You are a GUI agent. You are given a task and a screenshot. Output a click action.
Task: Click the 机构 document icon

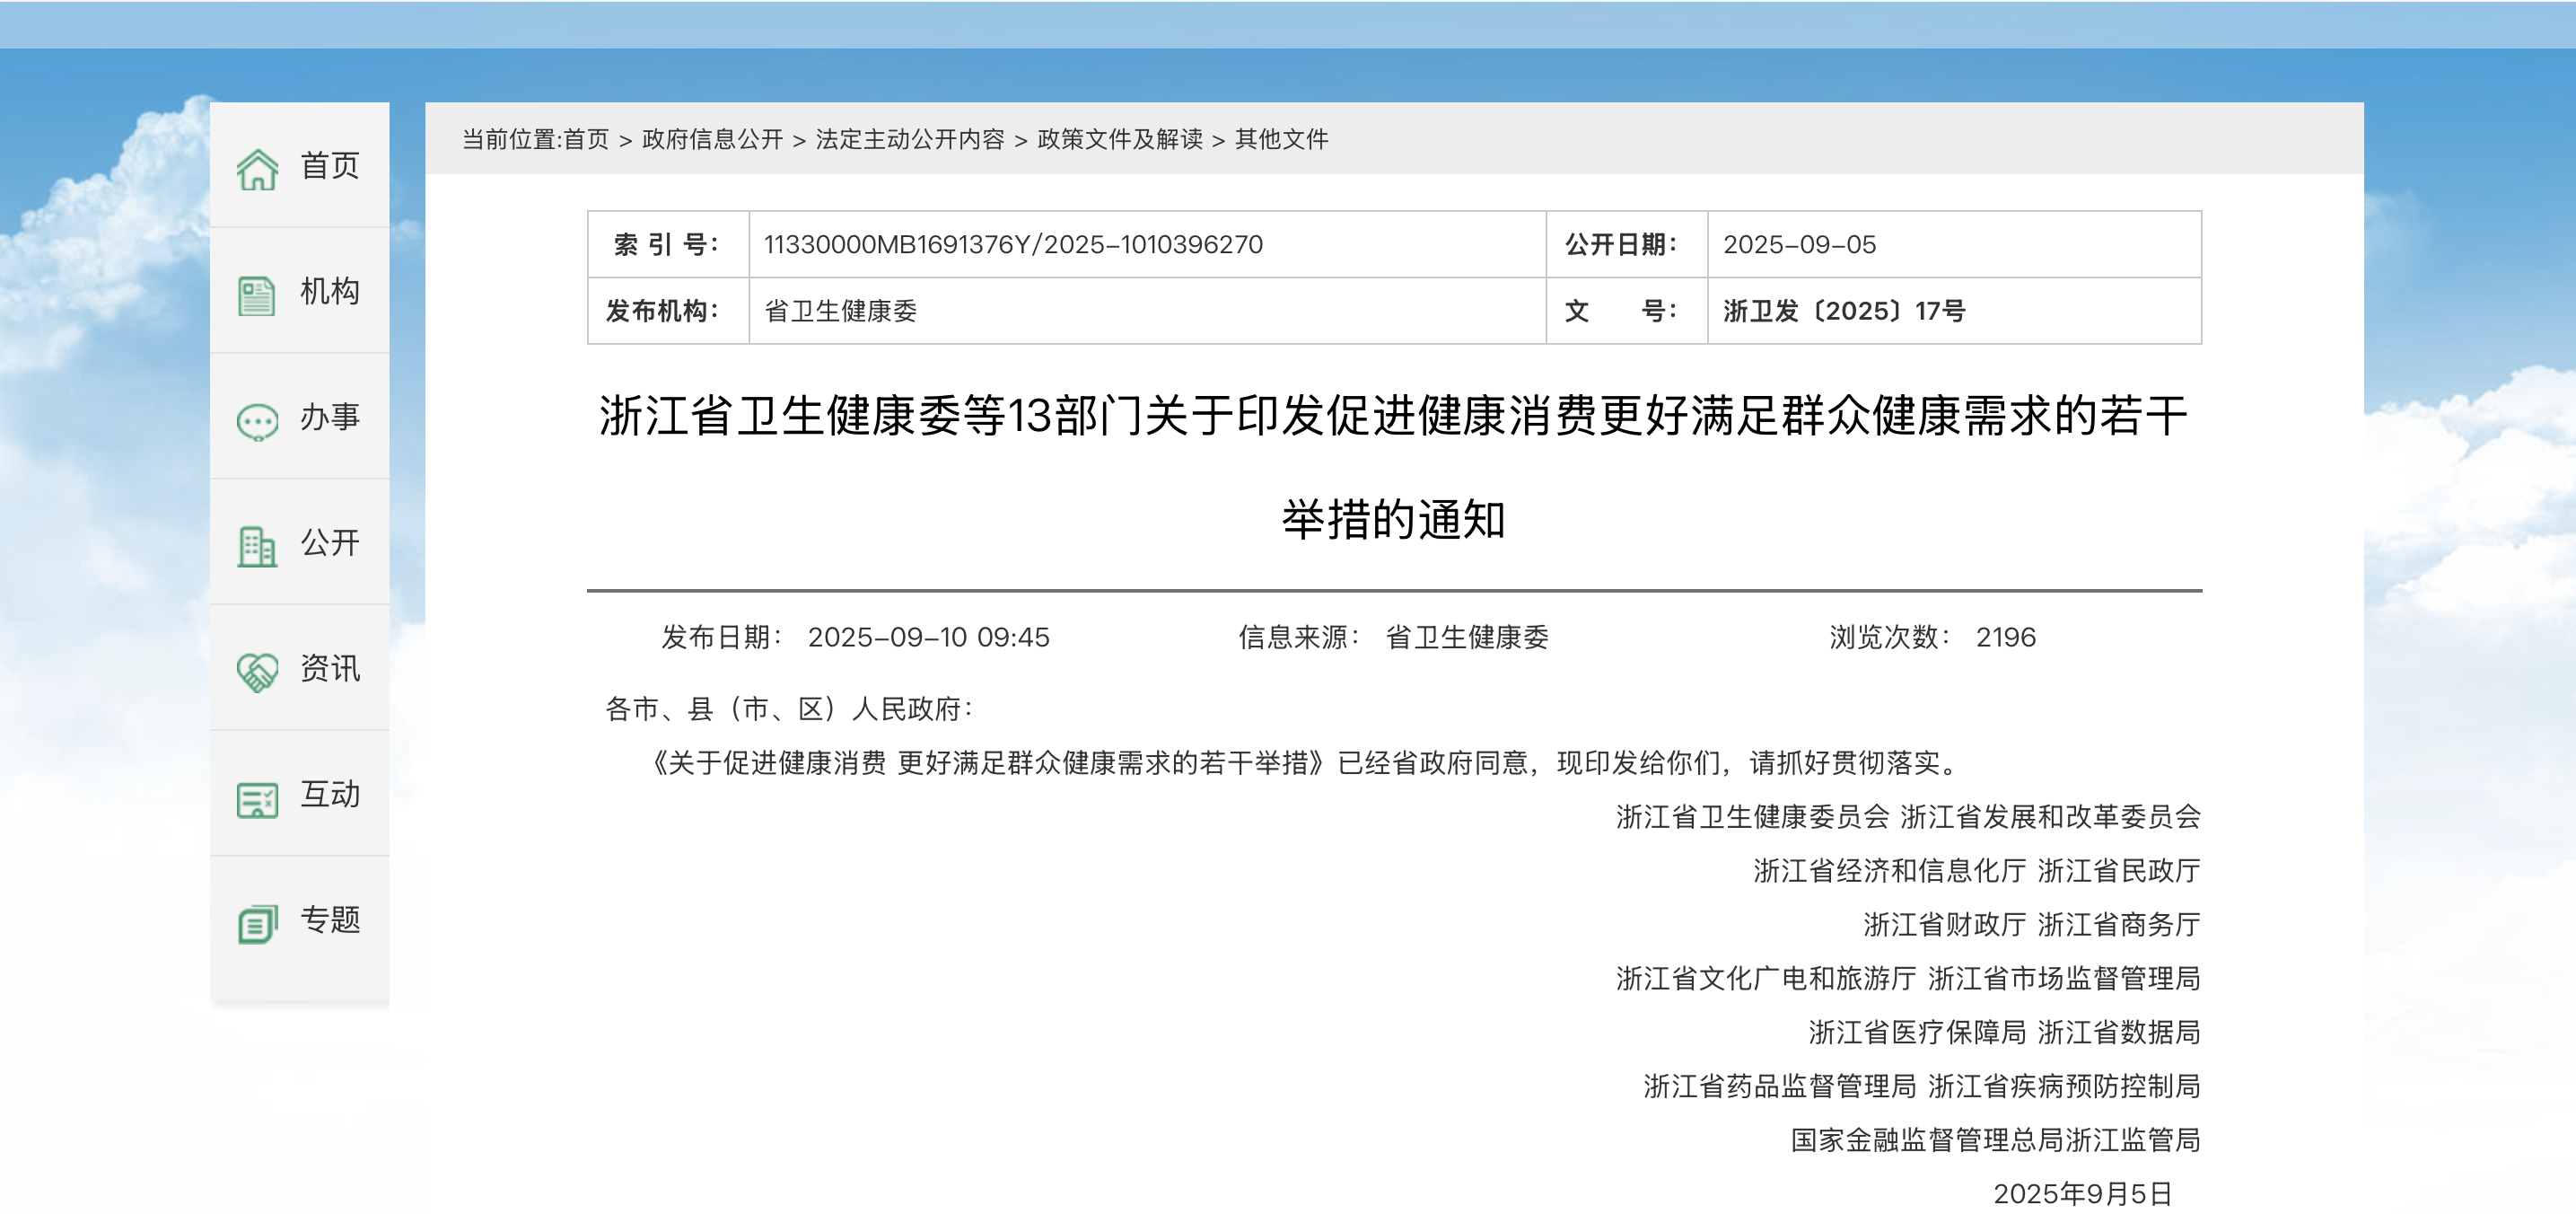click(257, 295)
